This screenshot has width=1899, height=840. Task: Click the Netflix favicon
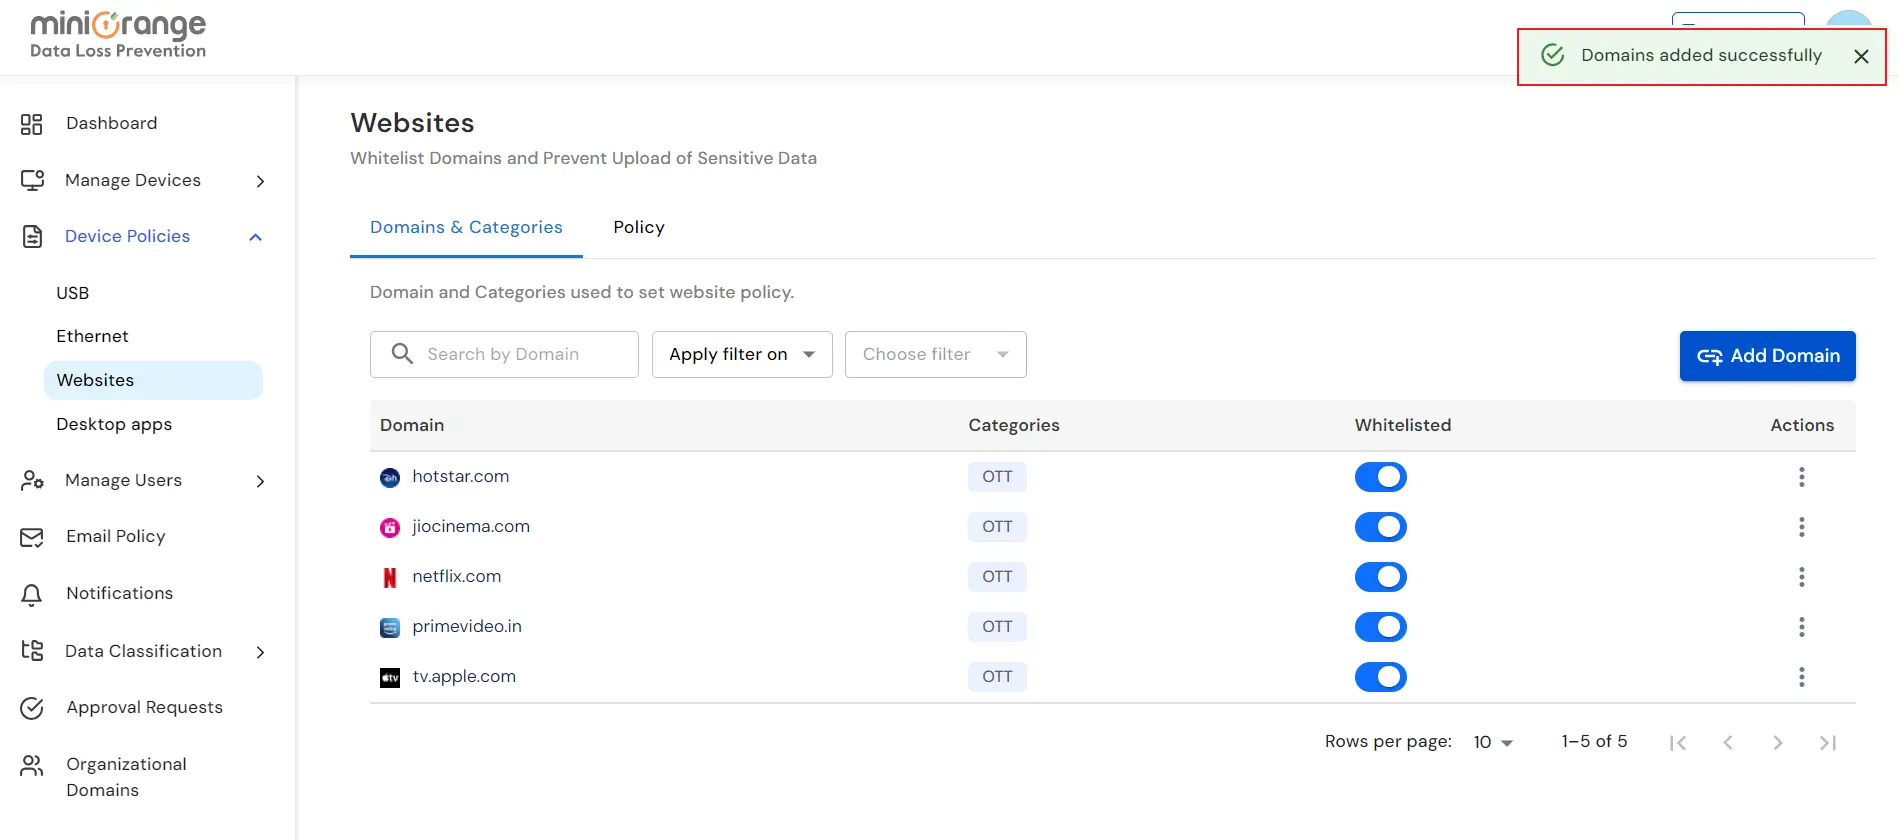pyautogui.click(x=390, y=578)
